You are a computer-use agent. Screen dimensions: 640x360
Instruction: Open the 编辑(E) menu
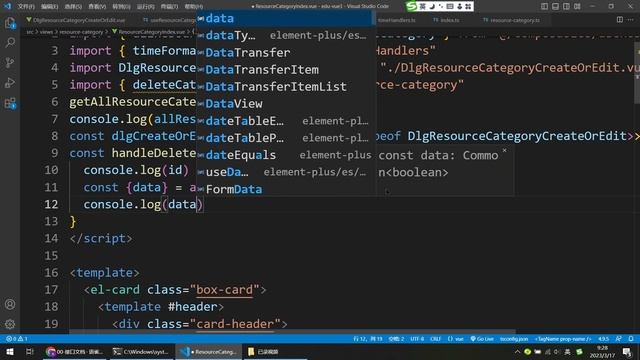(49, 7)
